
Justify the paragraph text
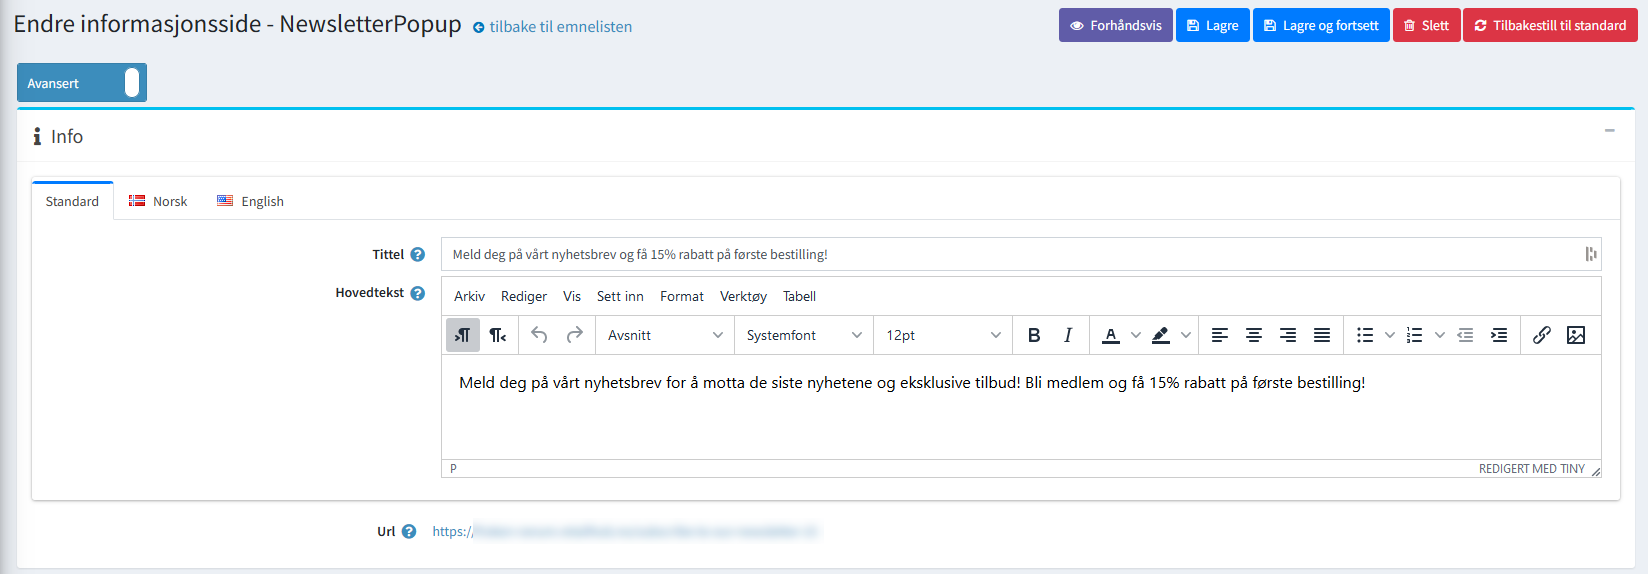click(x=1322, y=335)
